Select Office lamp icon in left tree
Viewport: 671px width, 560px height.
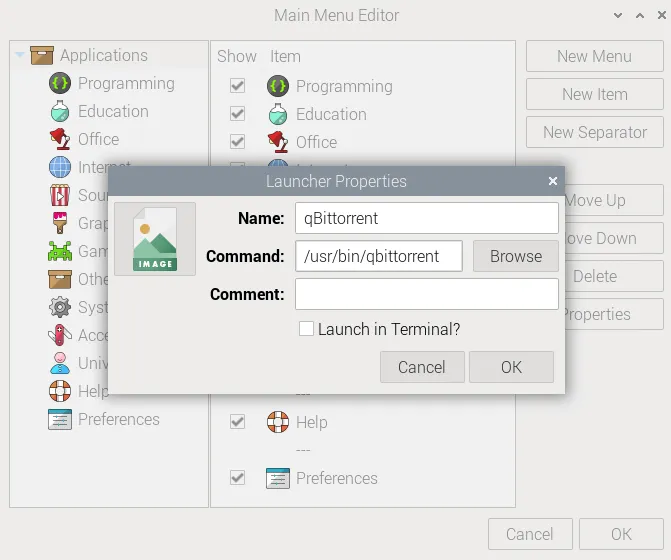pos(60,139)
